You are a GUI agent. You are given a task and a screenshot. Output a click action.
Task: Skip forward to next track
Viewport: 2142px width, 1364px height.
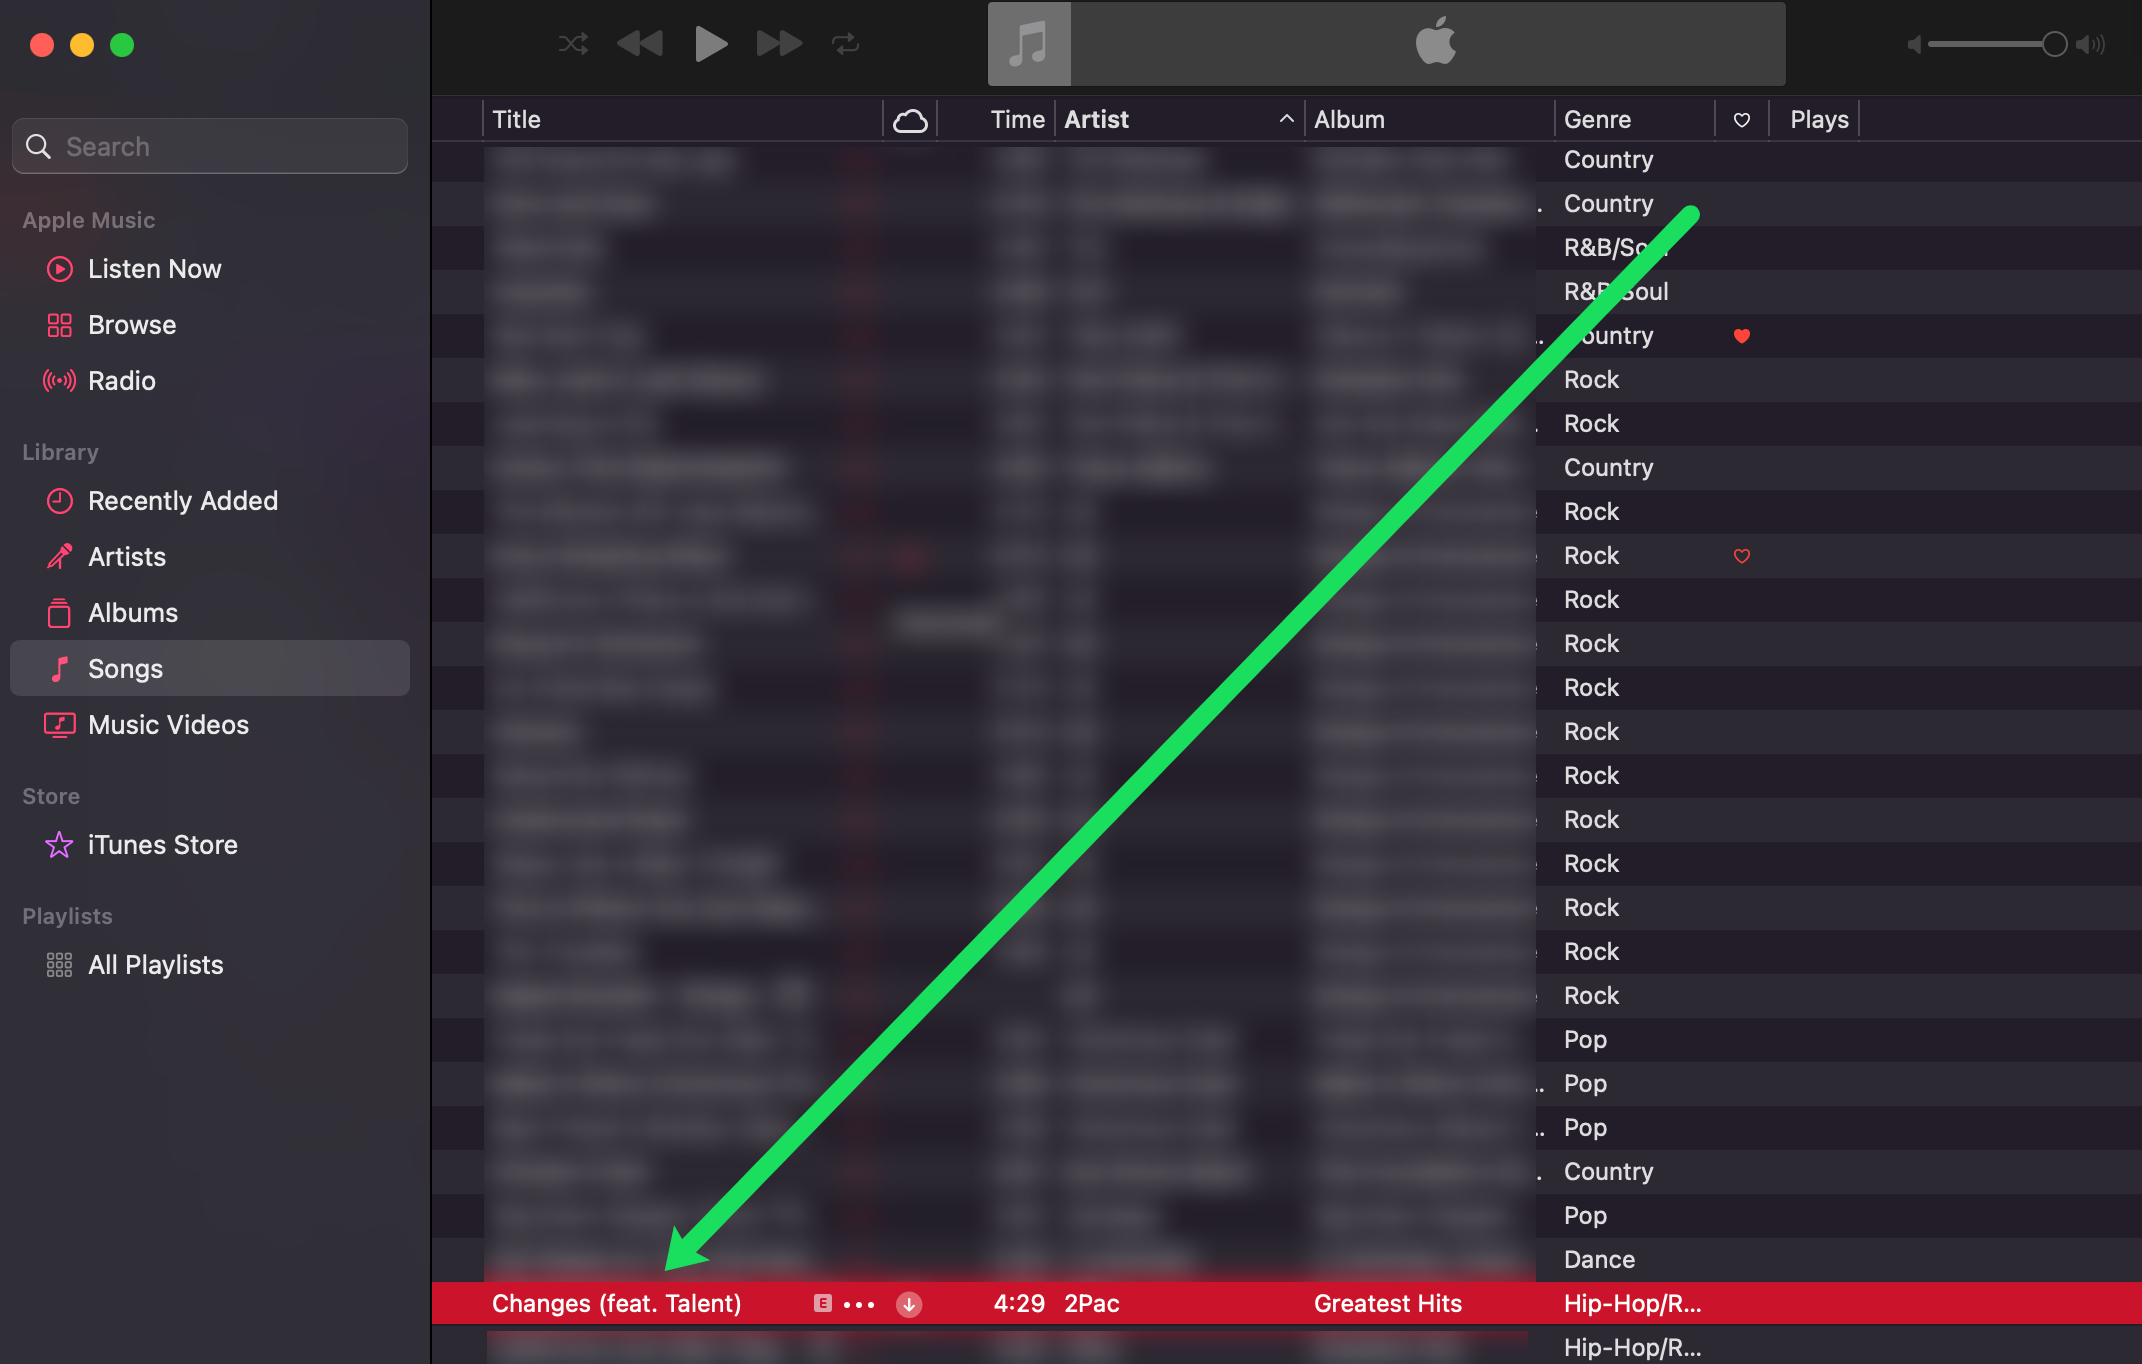(779, 44)
